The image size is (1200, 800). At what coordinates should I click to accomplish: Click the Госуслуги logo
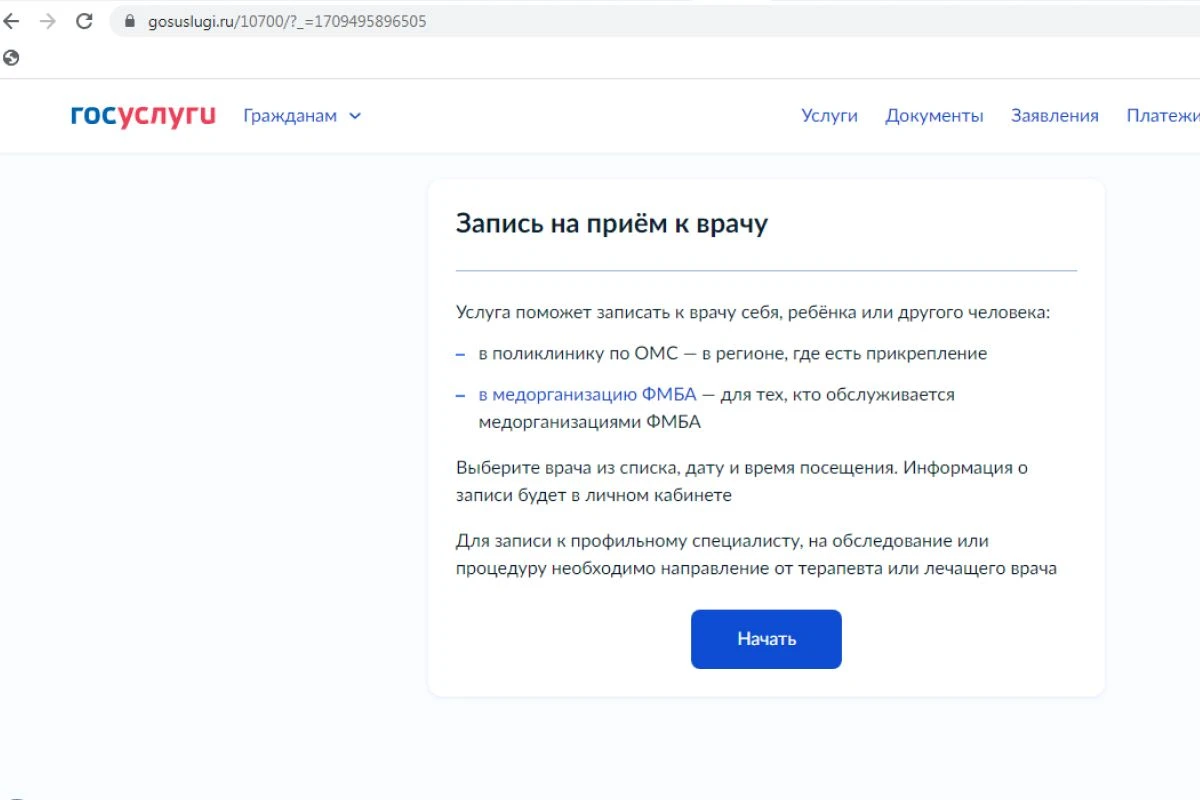pos(143,116)
